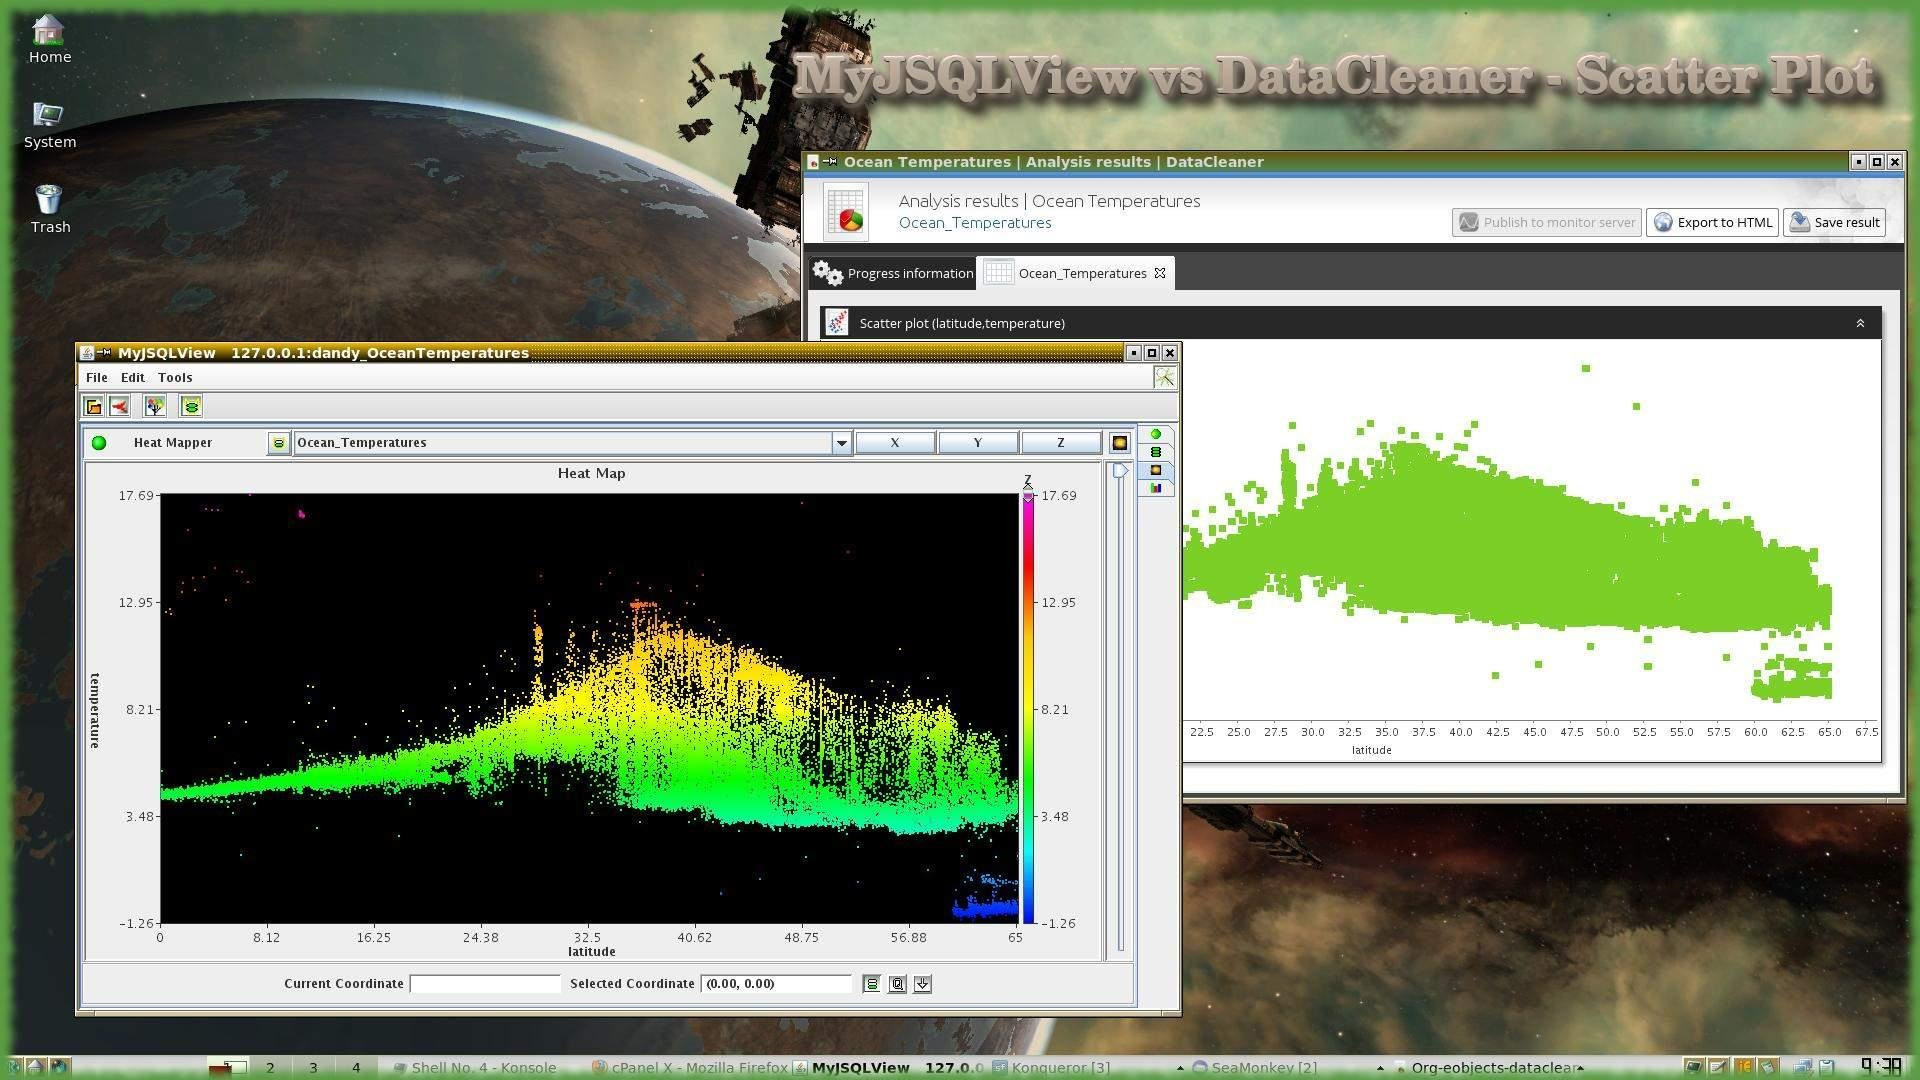This screenshot has height=1080, width=1920.
Task: Click Export to HTML button
Action: click(x=1712, y=223)
